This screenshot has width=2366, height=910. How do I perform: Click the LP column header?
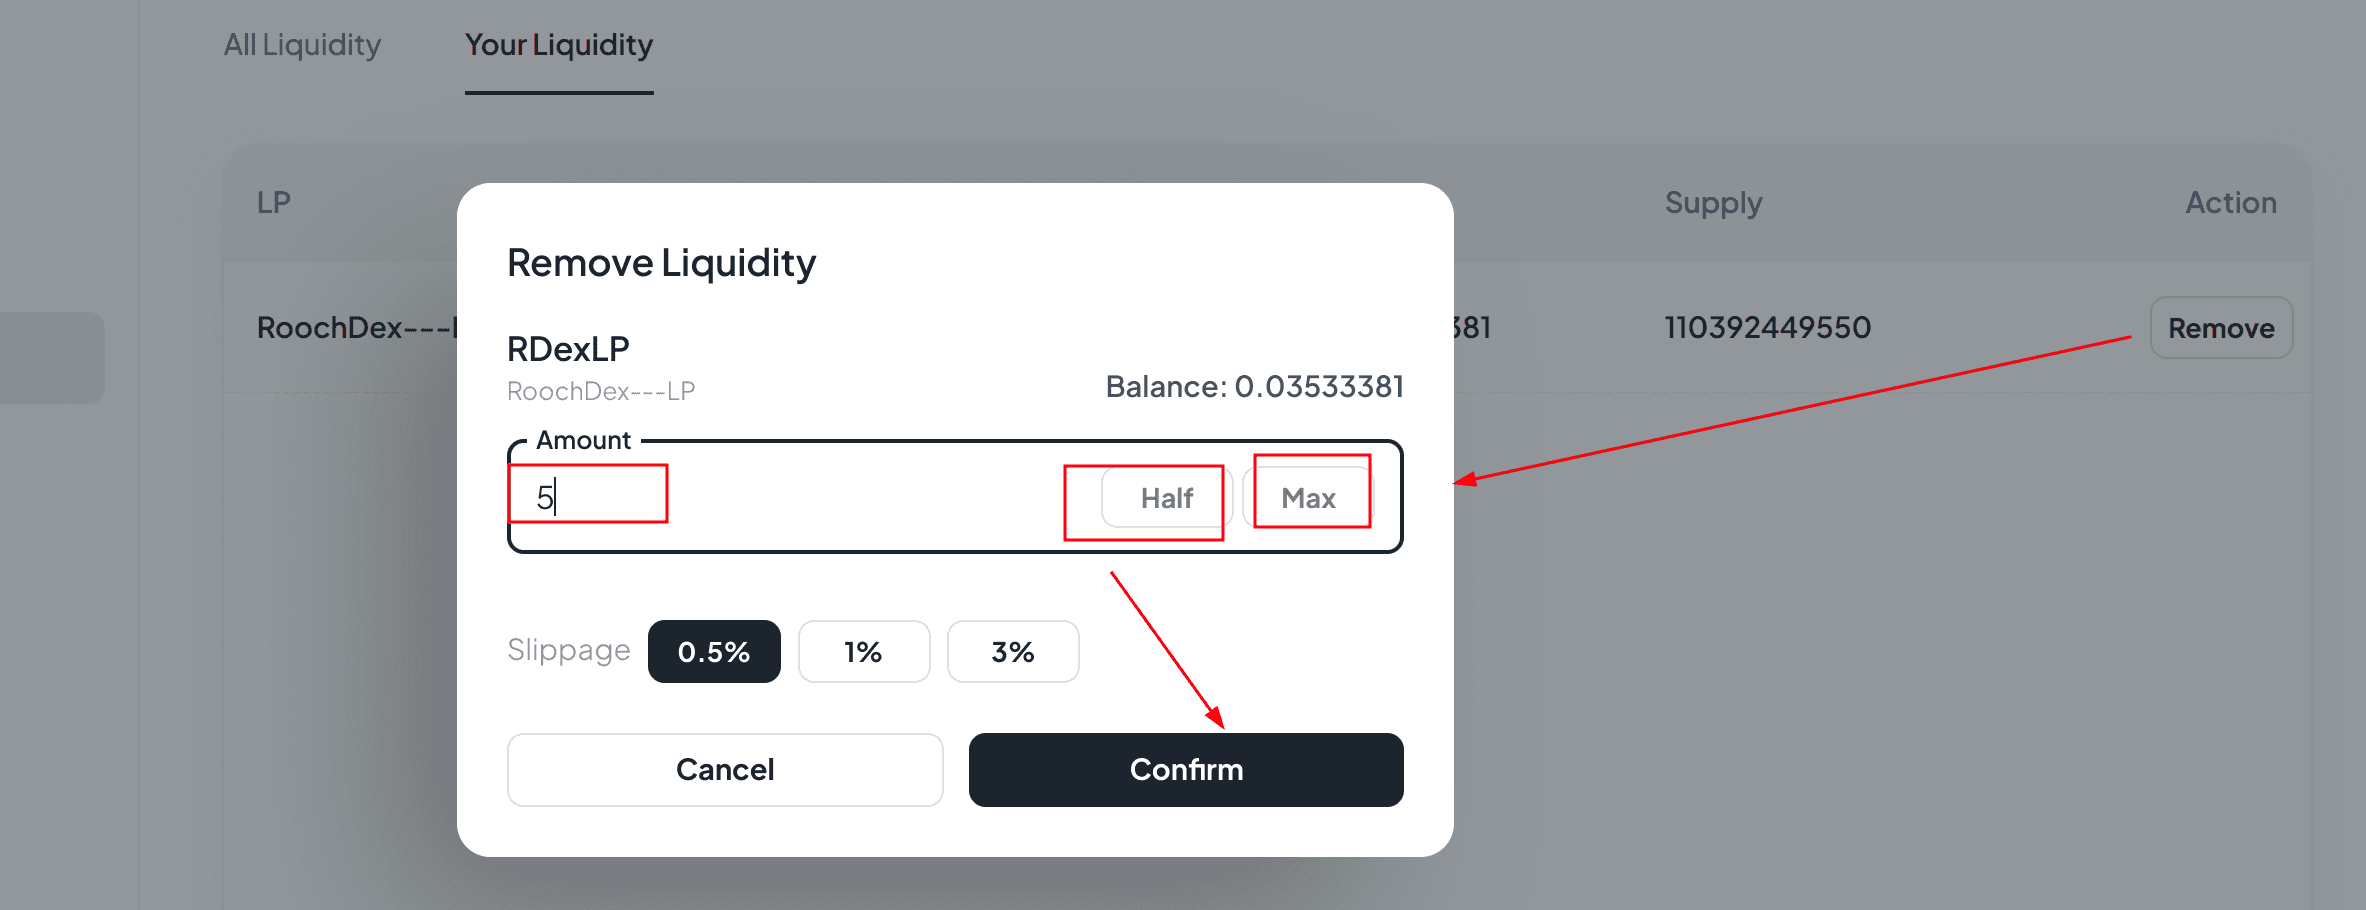[x=274, y=203]
